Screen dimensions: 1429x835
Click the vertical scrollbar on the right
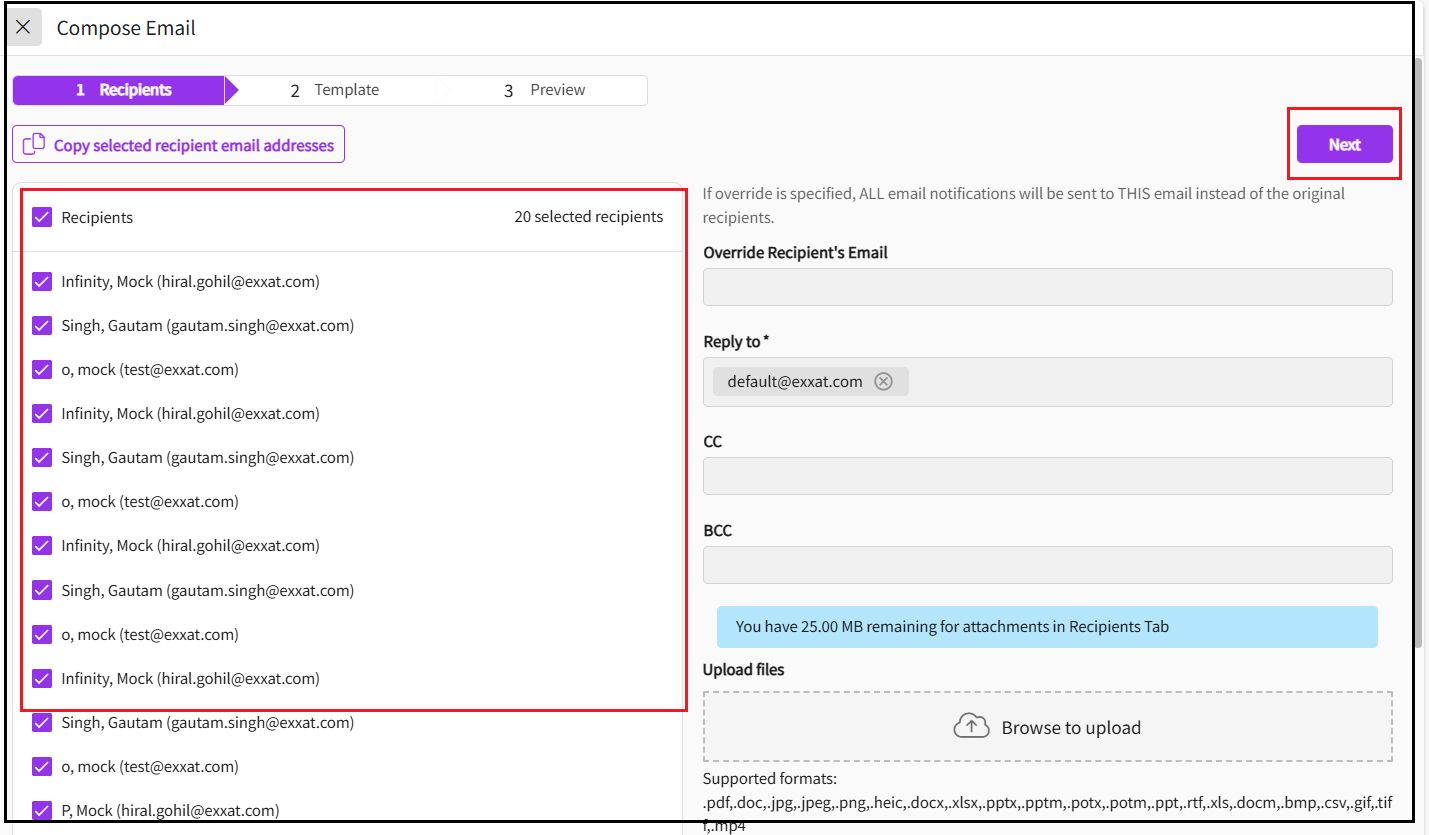pyautogui.click(x=1418, y=350)
